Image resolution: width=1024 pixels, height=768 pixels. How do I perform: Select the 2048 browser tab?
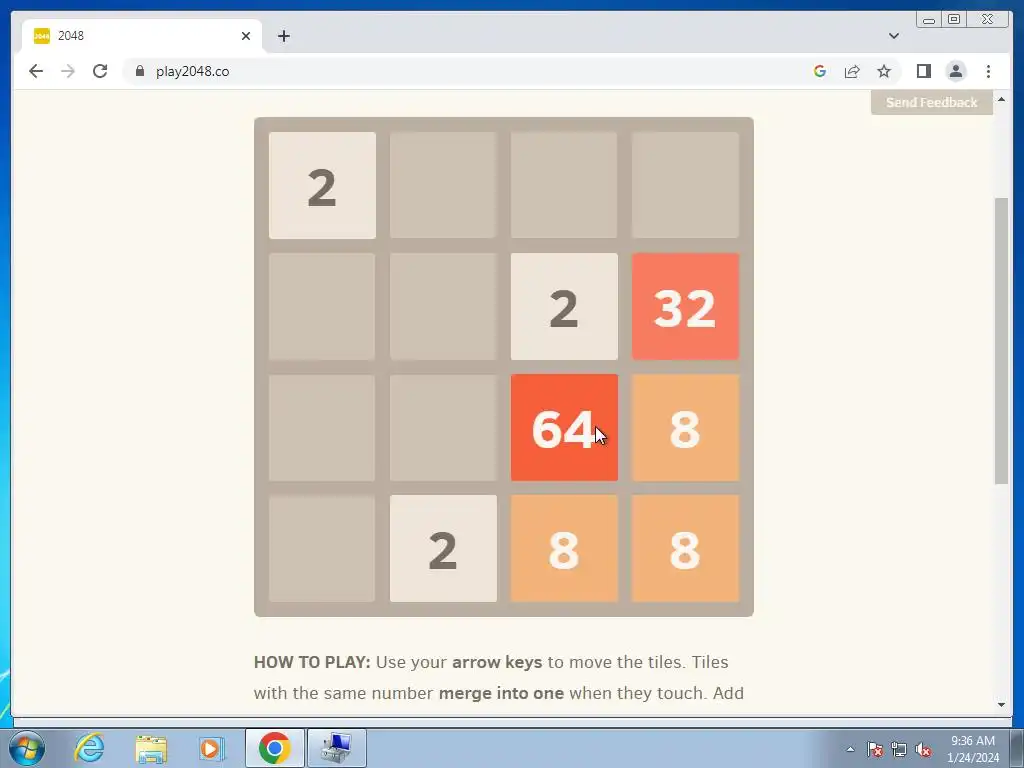pyautogui.click(x=142, y=36)
